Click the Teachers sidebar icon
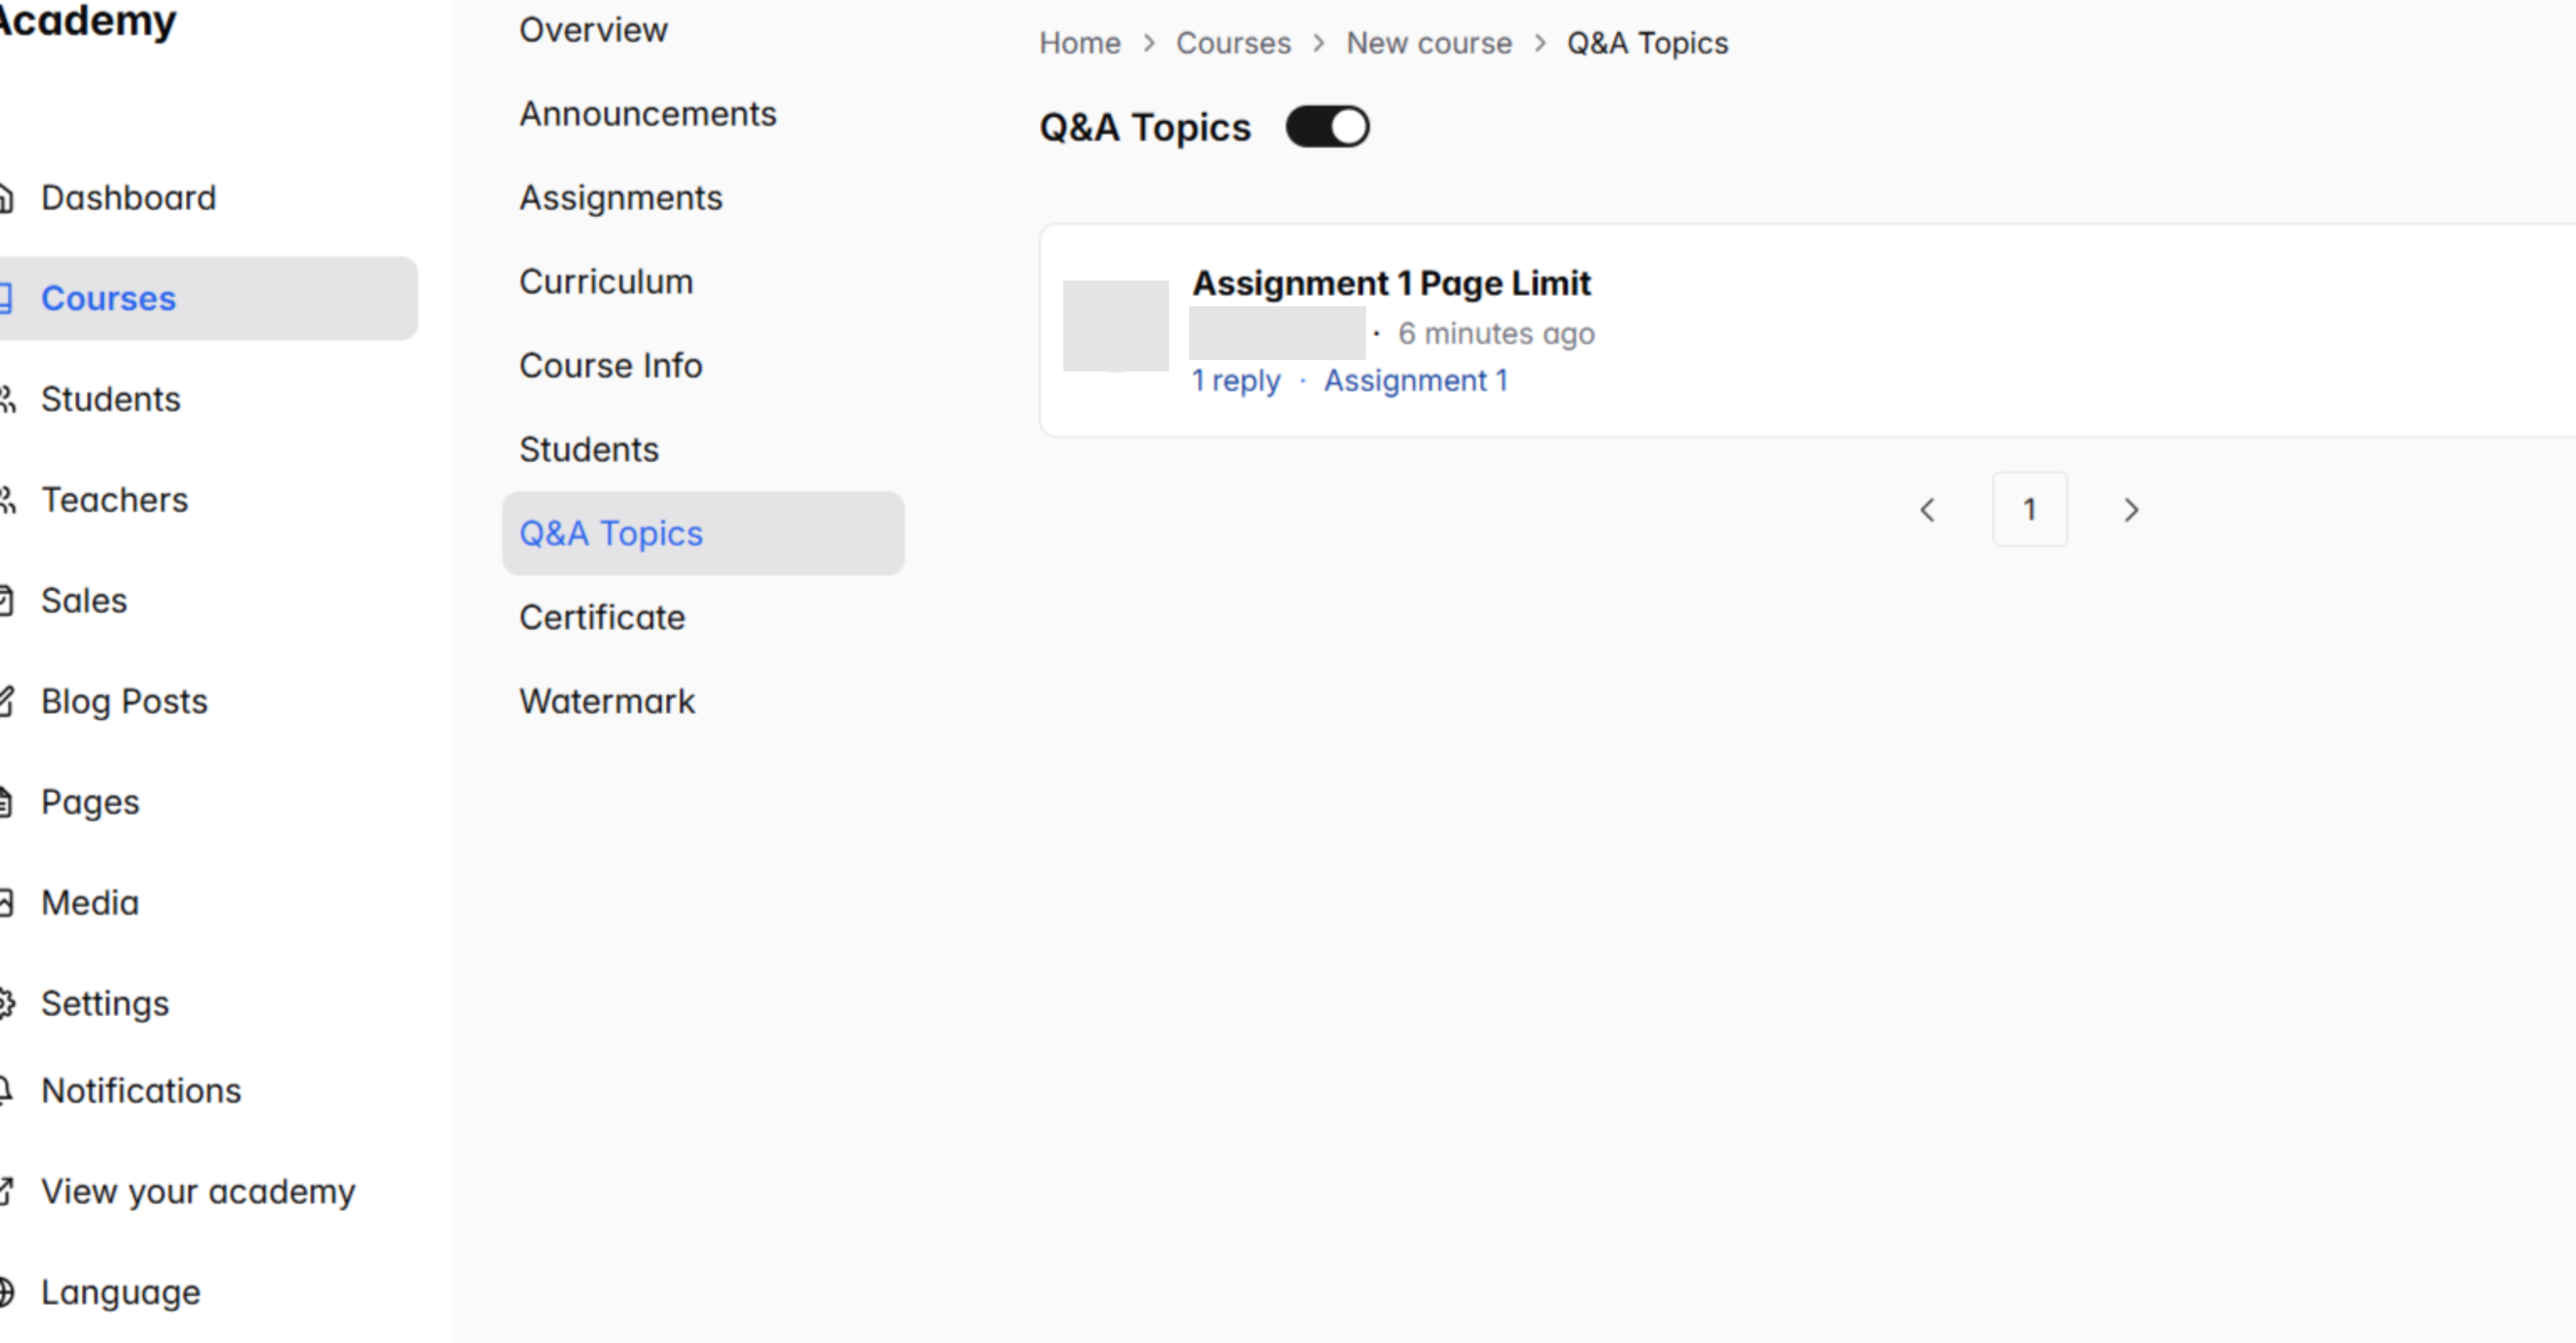Screen dimensions: 2576x1343 (7, 499)
